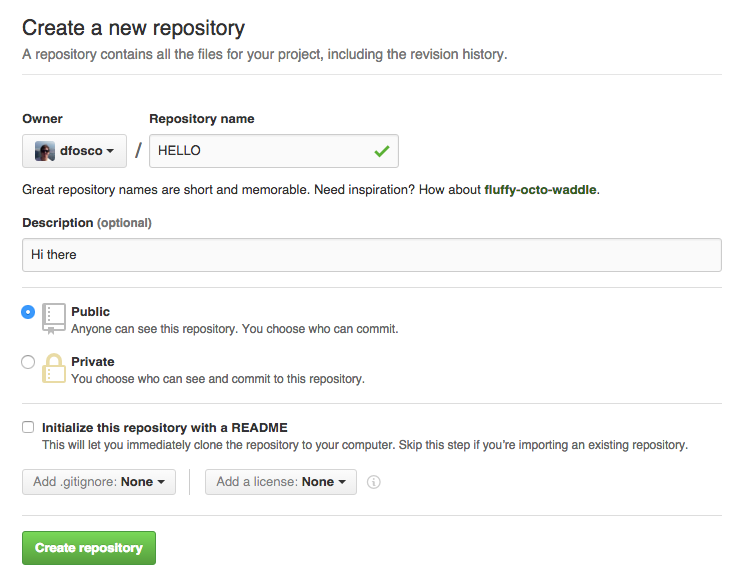Click the green checkmark in name field
The image size is (750, 586).
click(x=381, y=151)
